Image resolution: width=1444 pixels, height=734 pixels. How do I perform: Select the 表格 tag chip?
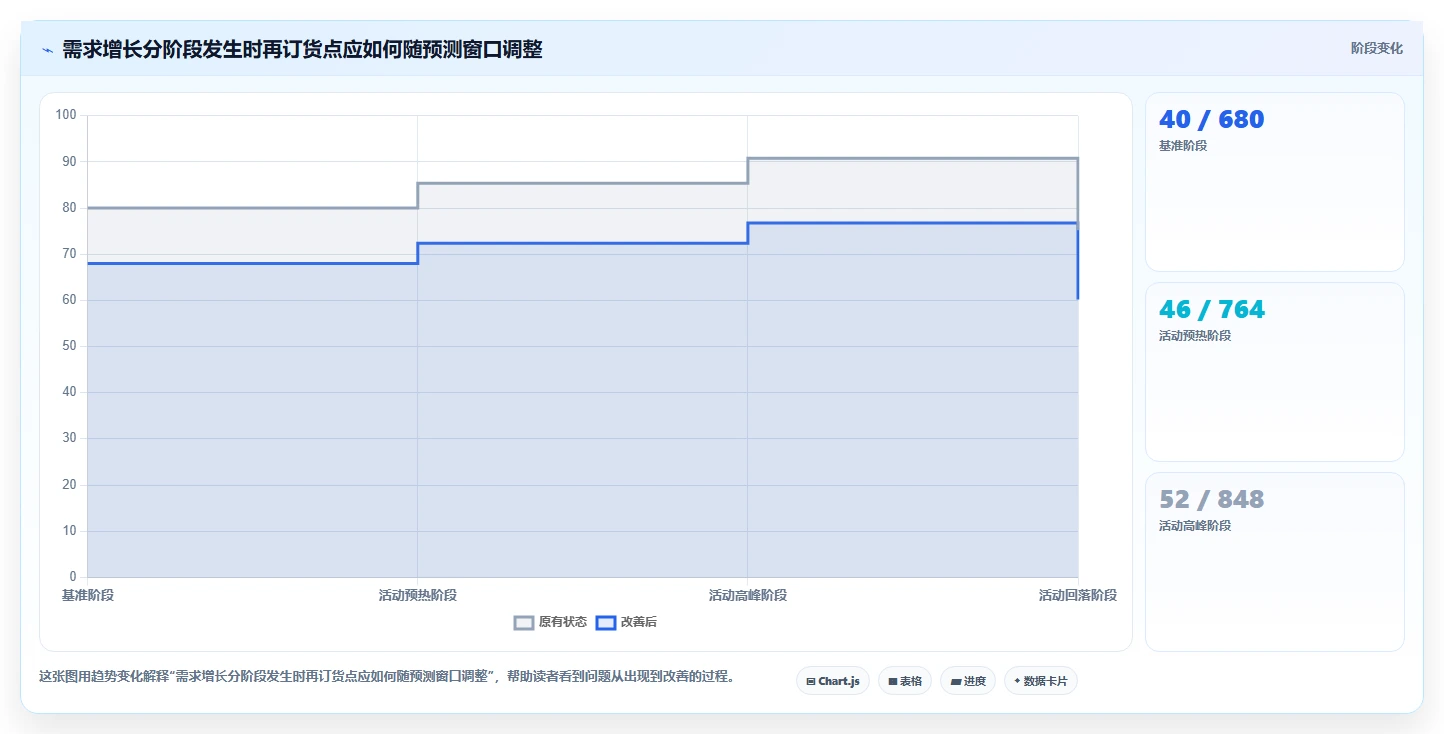(905, 681)
